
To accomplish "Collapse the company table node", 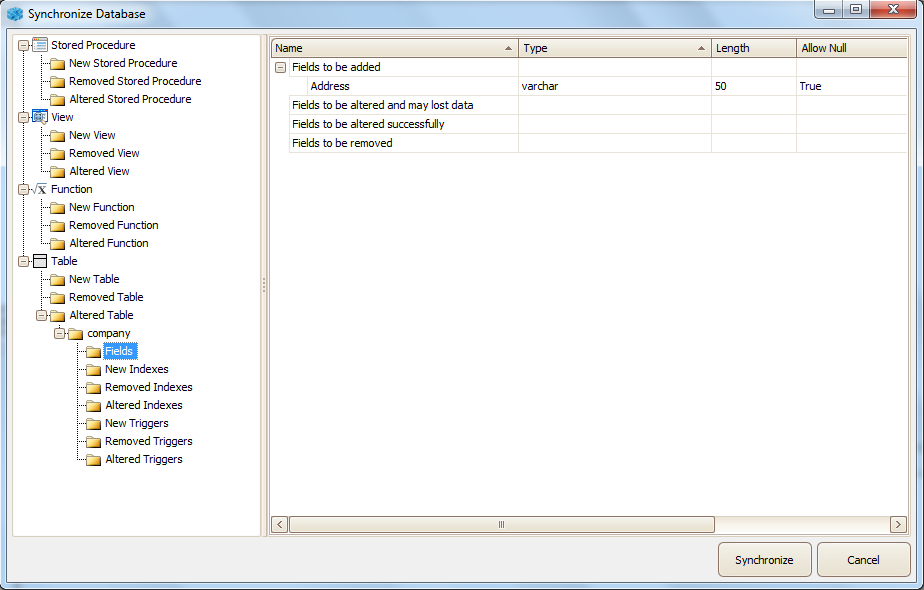I will tap(60, 334).
